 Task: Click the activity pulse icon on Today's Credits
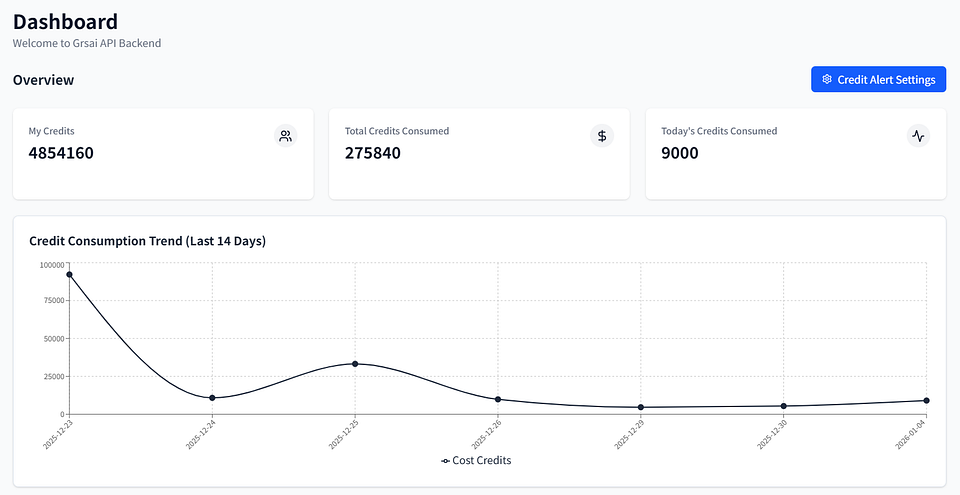(918, 136)
